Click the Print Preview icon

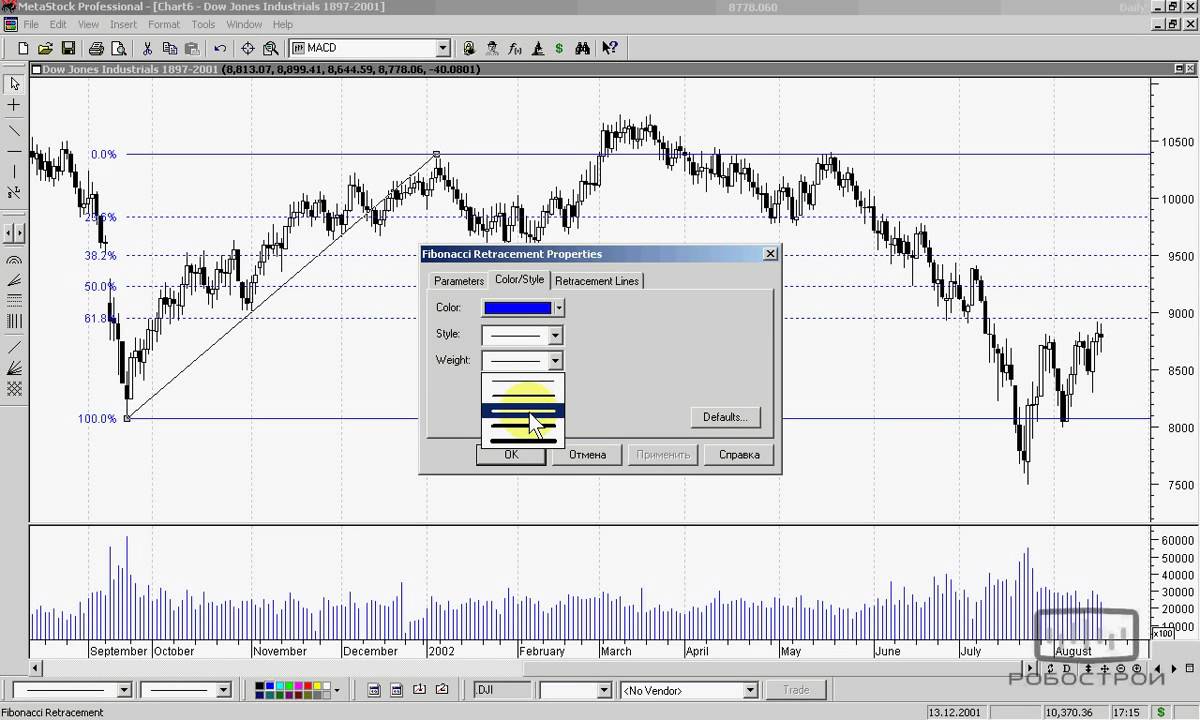click(118, 48)
